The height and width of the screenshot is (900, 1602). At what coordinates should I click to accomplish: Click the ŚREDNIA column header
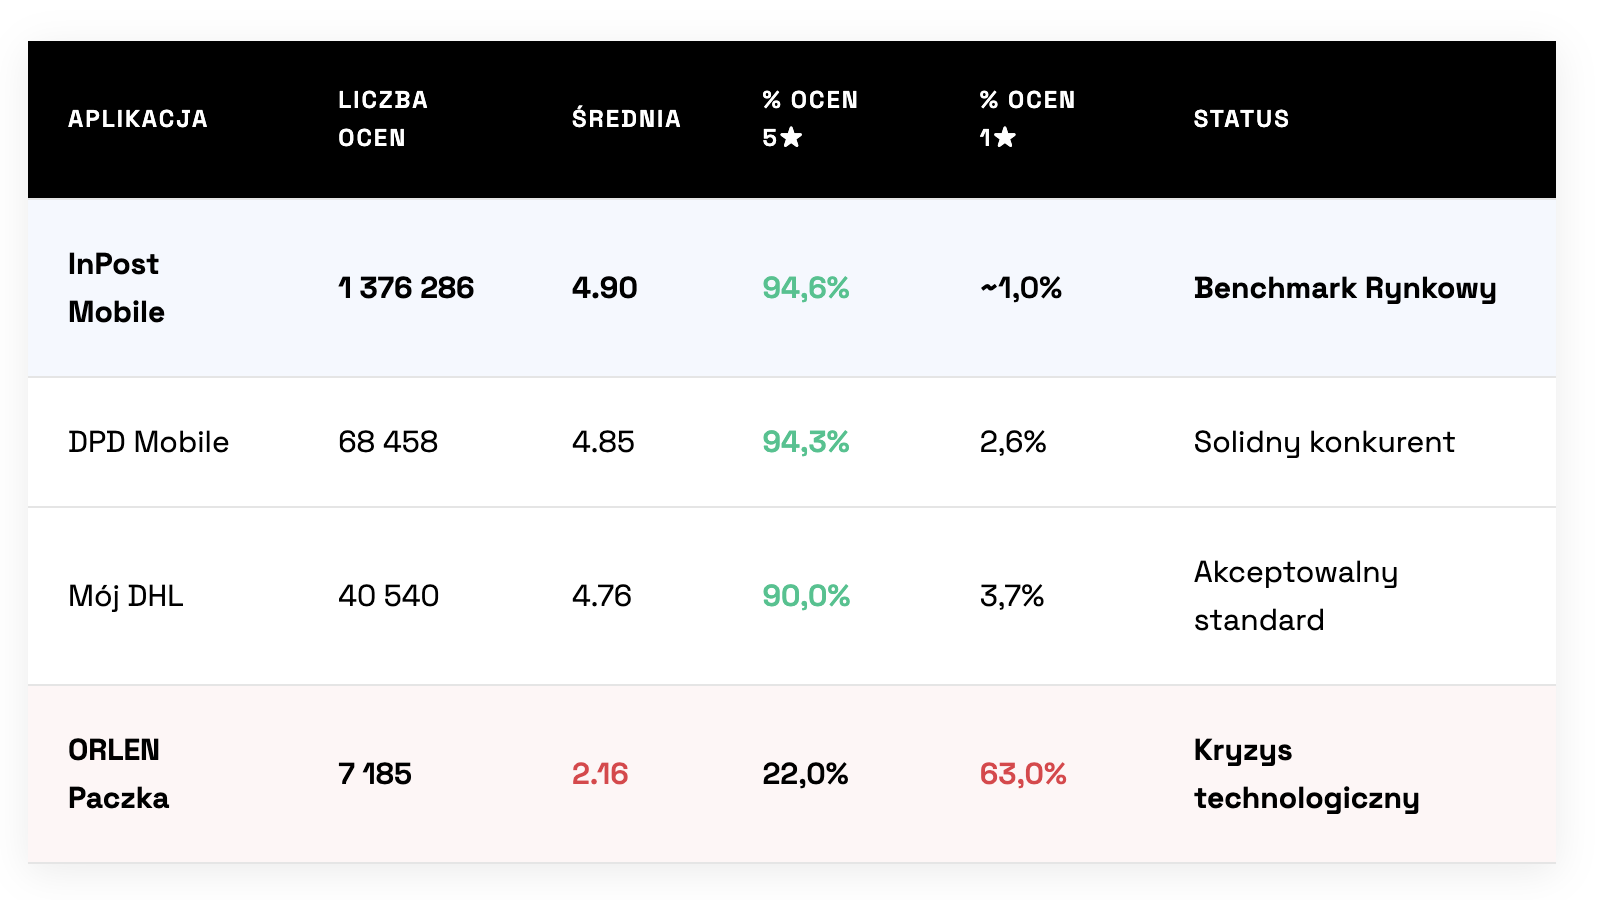click(x=626, y=119)
